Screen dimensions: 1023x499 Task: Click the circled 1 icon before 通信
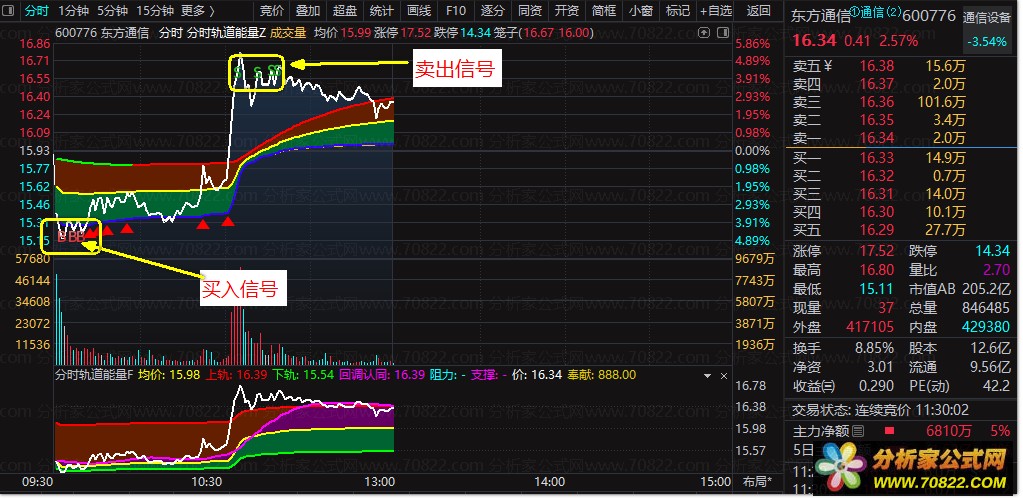point(857,12)
